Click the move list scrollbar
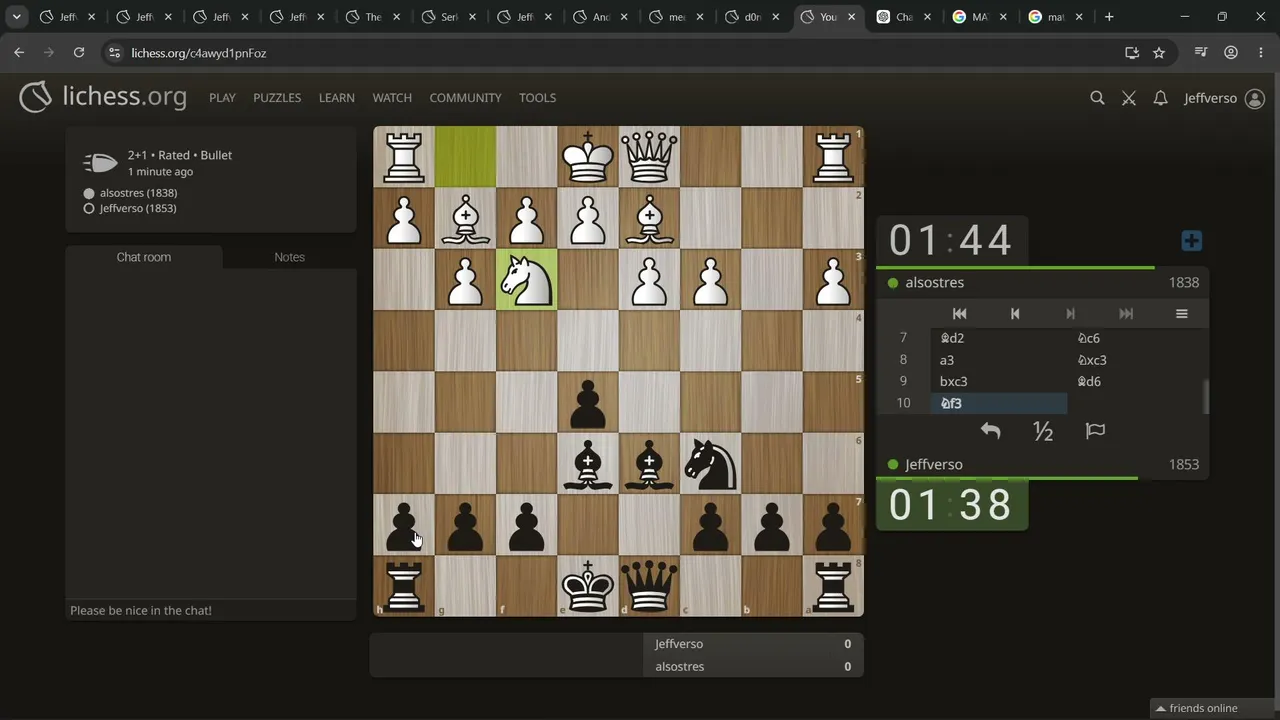The width and height of the screenshot is (1280, 720). pos(1206,396)
